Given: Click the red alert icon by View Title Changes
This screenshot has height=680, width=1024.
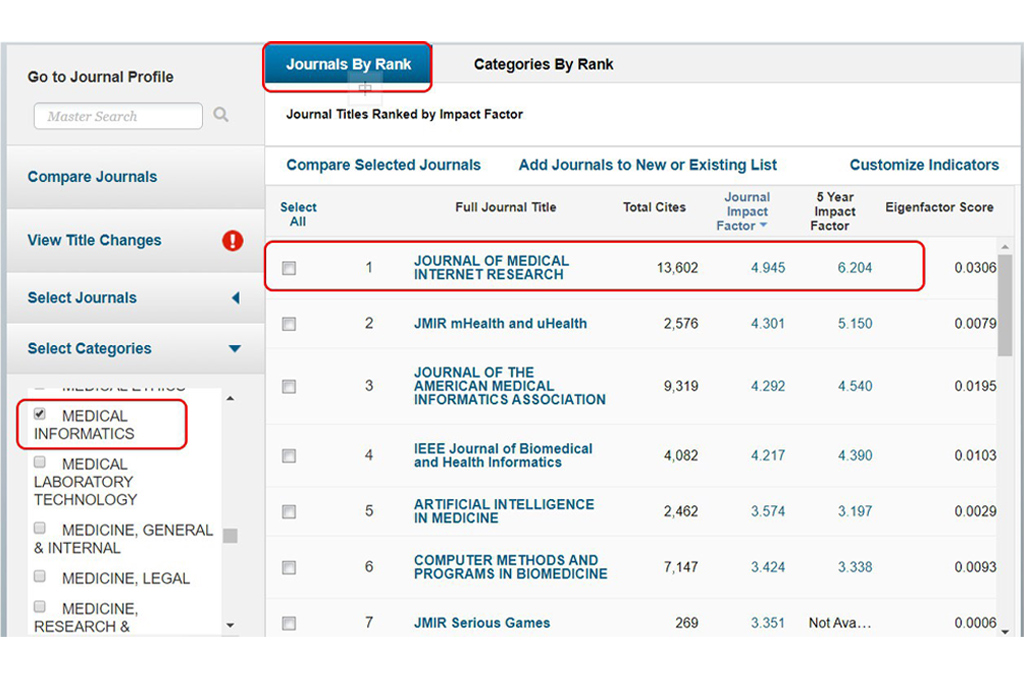Looking at the screenshot, I should tap(233, 240).
